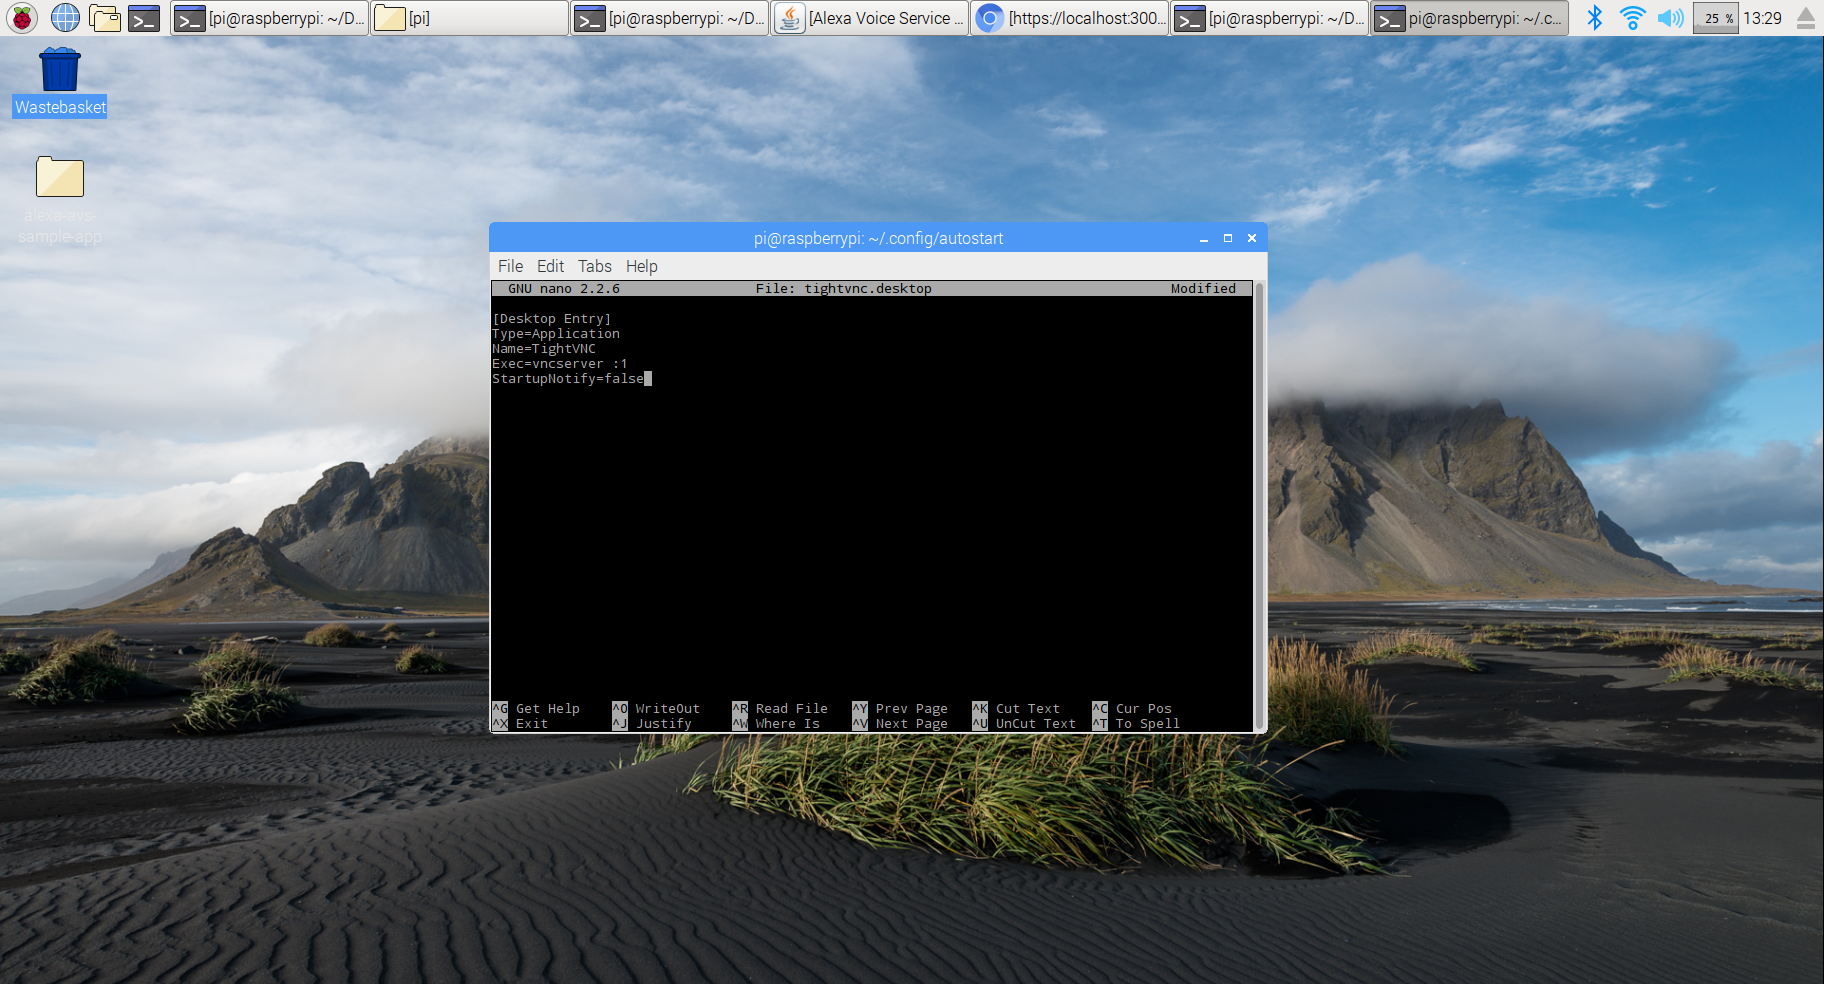The width and height of the screenshot is (1824, 984).
Task: Open the Raspberry Pi applications menu
Action: (20, 17)
